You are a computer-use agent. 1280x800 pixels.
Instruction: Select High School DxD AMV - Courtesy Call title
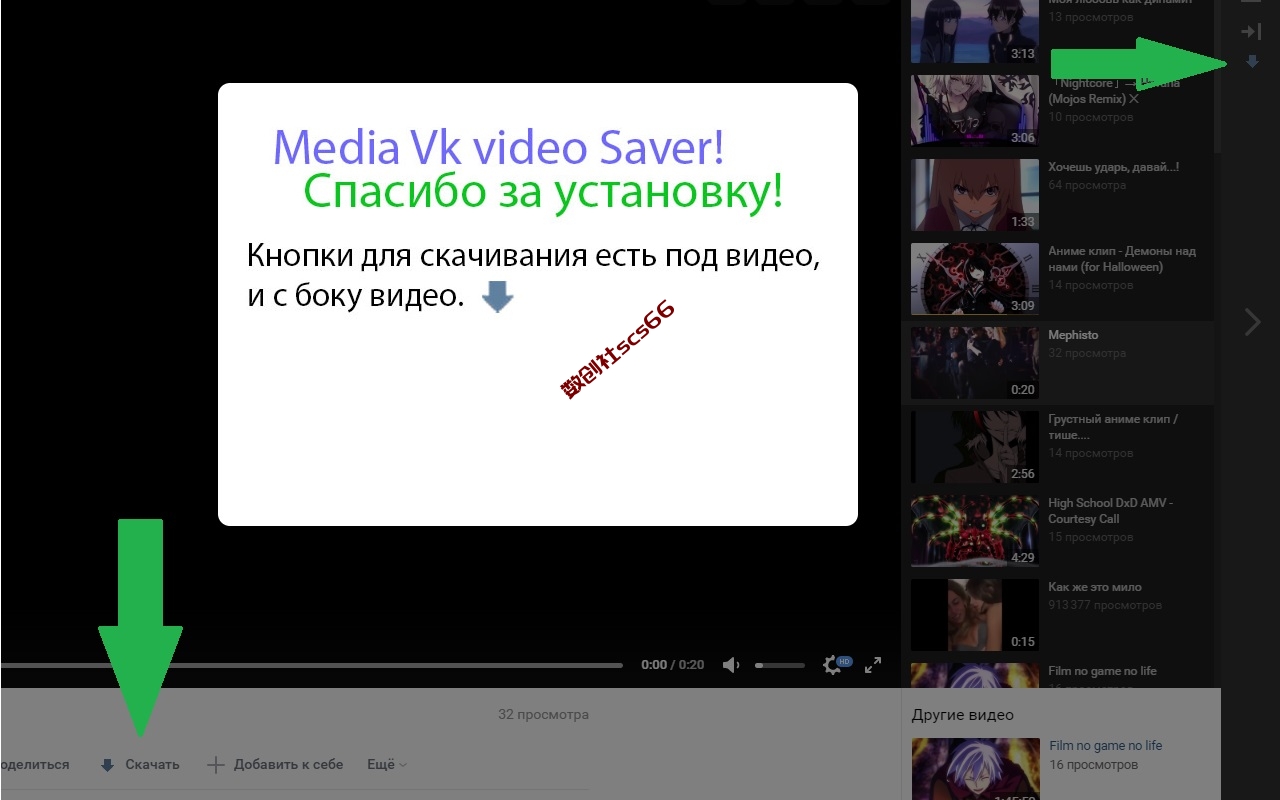[x=1110, y=511]
